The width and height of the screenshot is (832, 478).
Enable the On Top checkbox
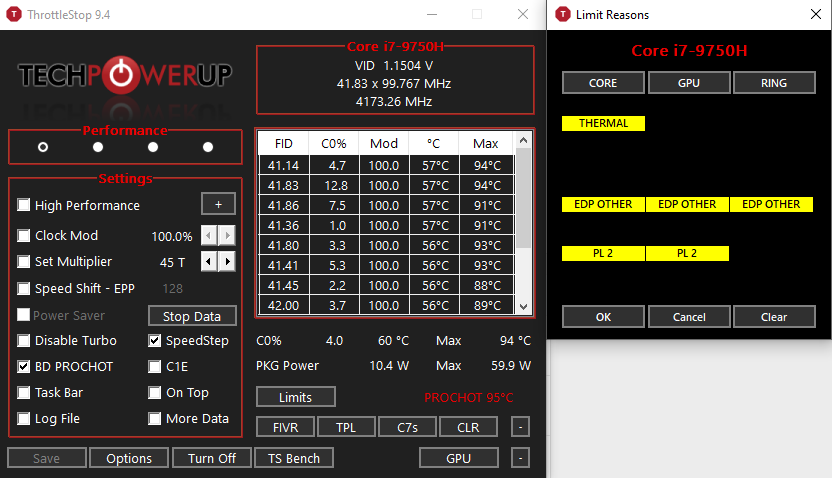coord(154,392)
